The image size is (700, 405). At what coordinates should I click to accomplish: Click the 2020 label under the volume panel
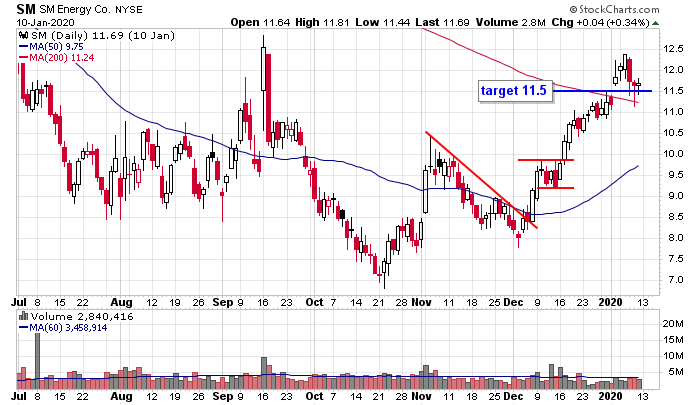pos(610,397)
